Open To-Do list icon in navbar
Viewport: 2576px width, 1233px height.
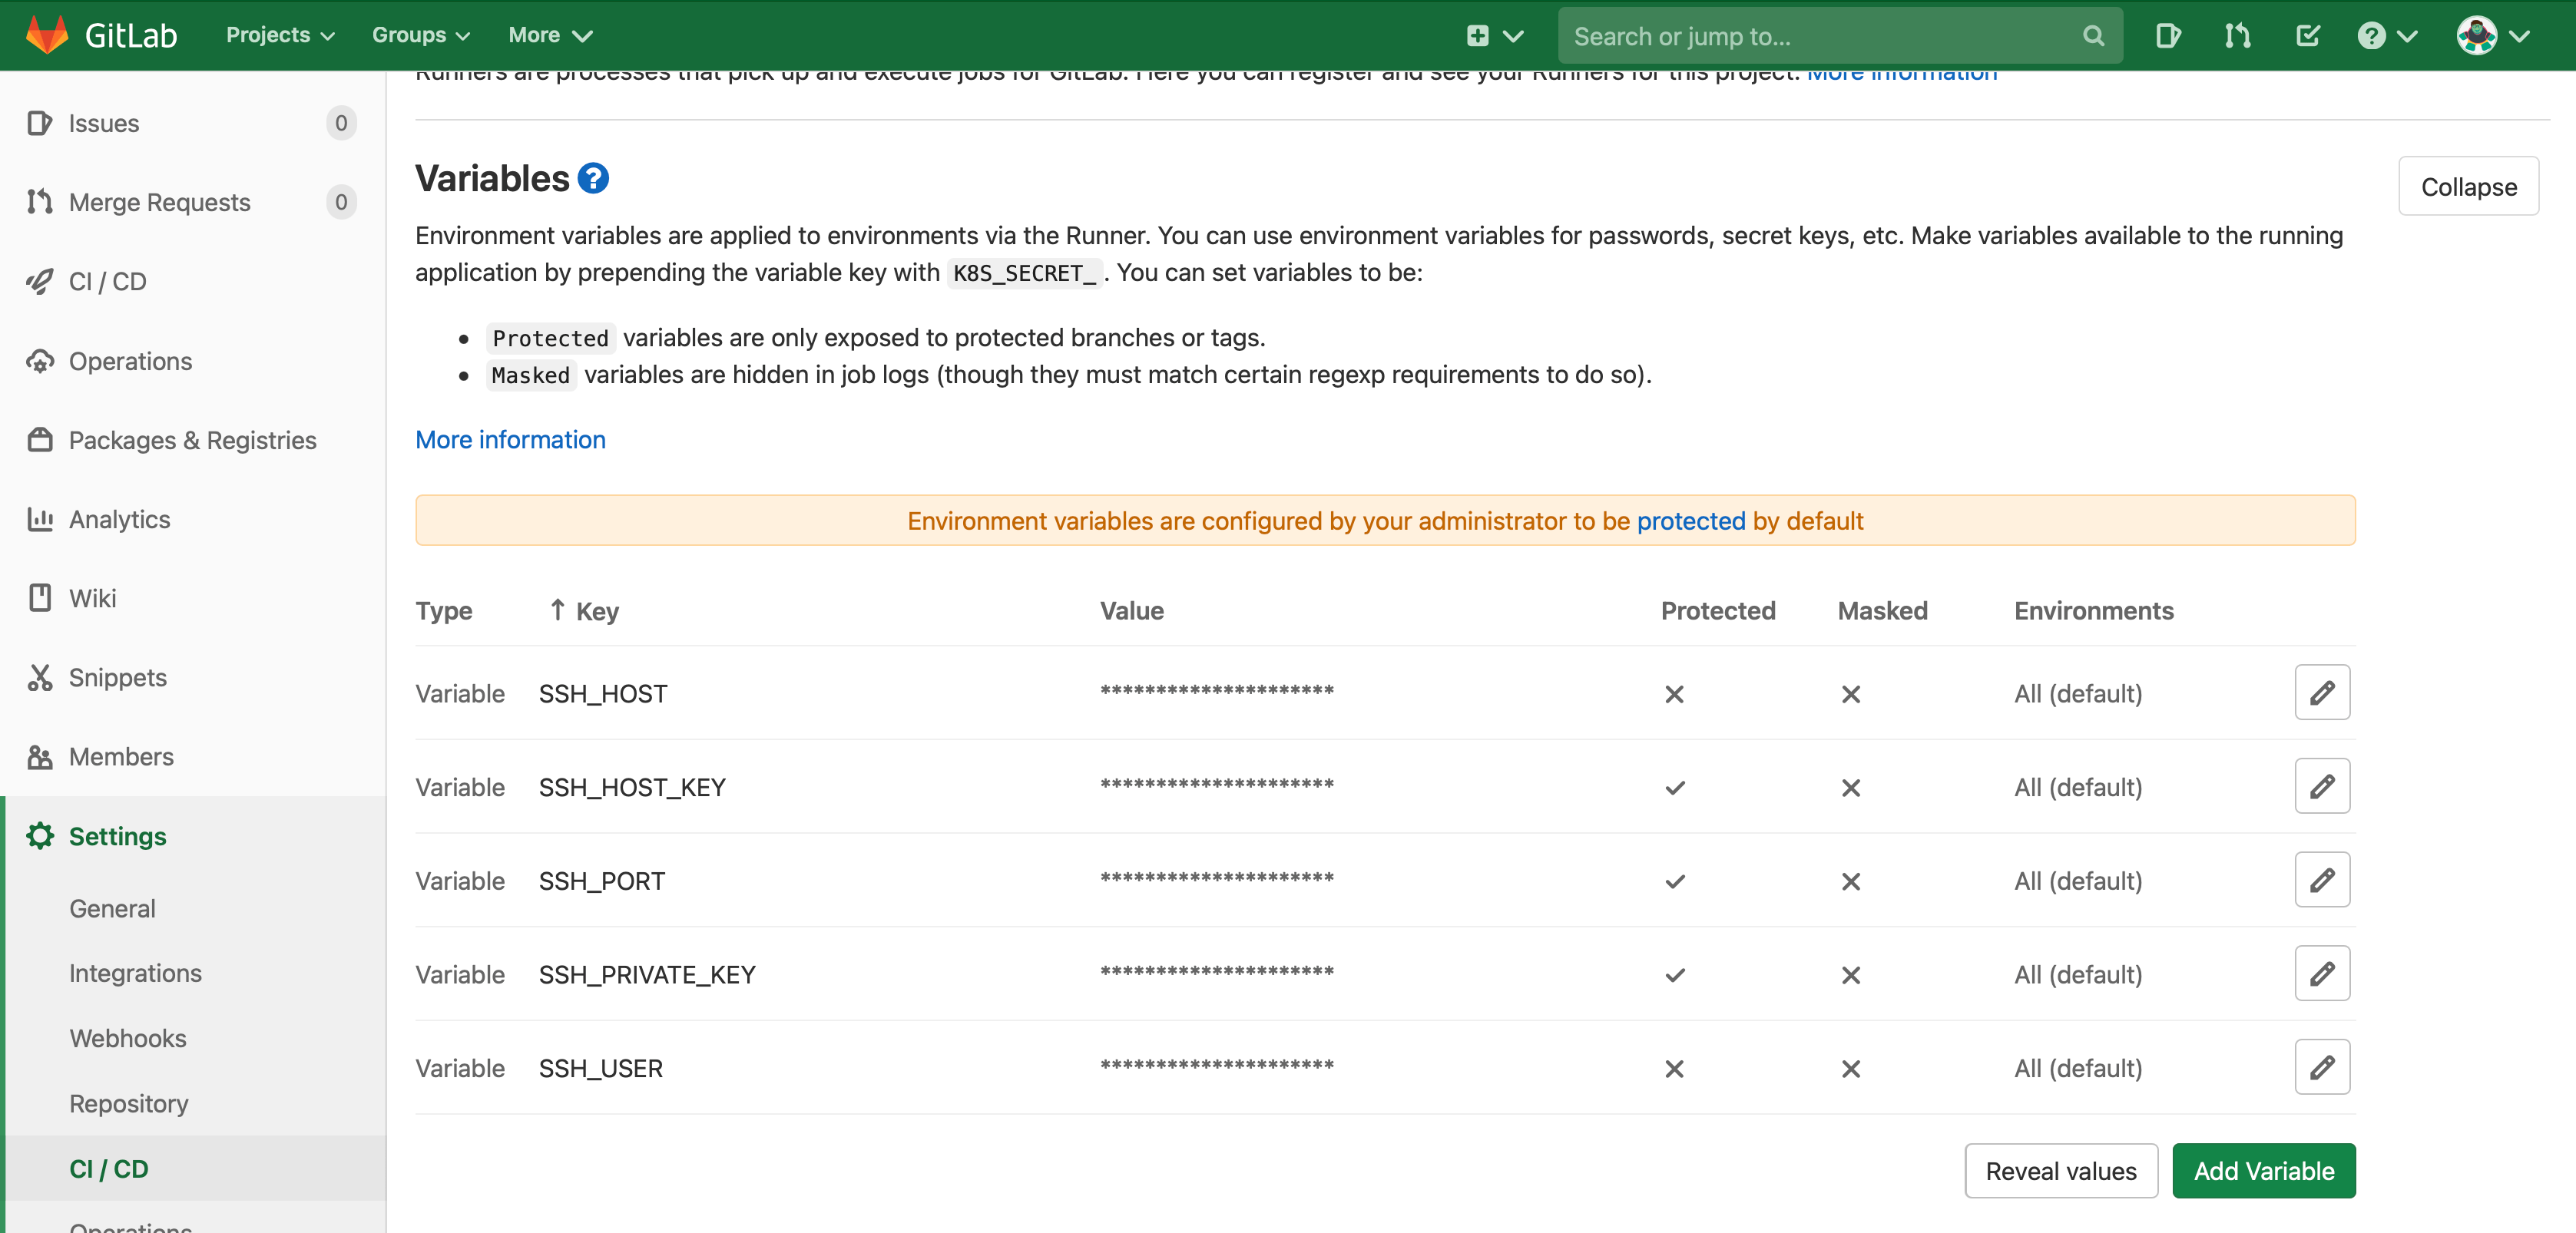point(2307,36)
